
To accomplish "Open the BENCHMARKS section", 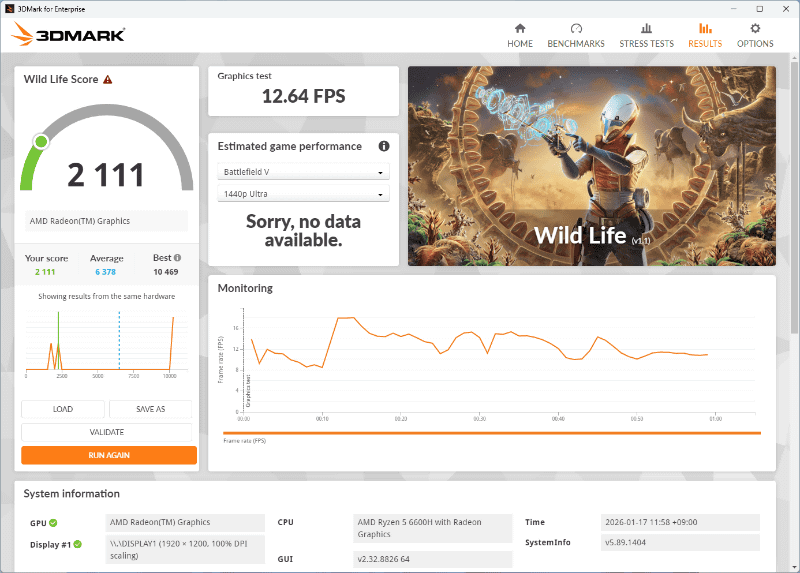I will coord(576,36).
